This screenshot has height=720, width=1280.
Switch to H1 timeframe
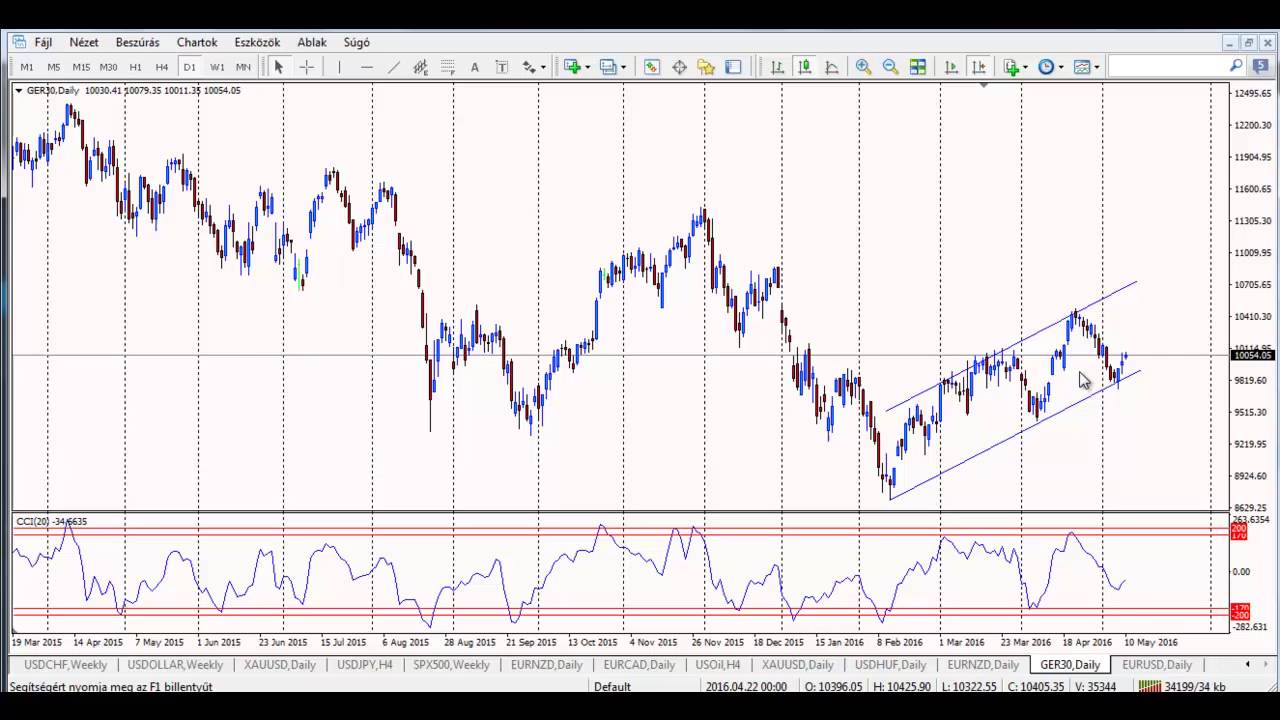pyautogui.click(x=135, y=67)
